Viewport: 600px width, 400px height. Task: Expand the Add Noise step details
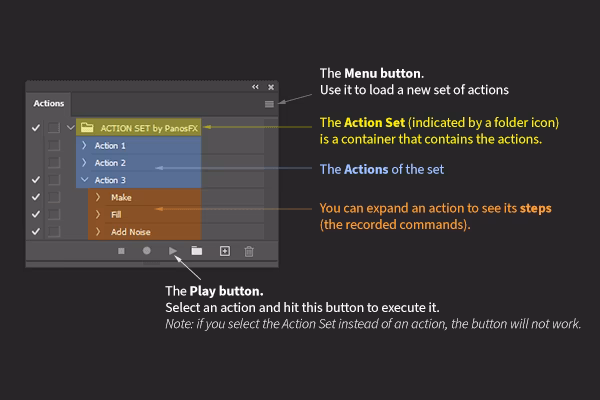(98, 231)
